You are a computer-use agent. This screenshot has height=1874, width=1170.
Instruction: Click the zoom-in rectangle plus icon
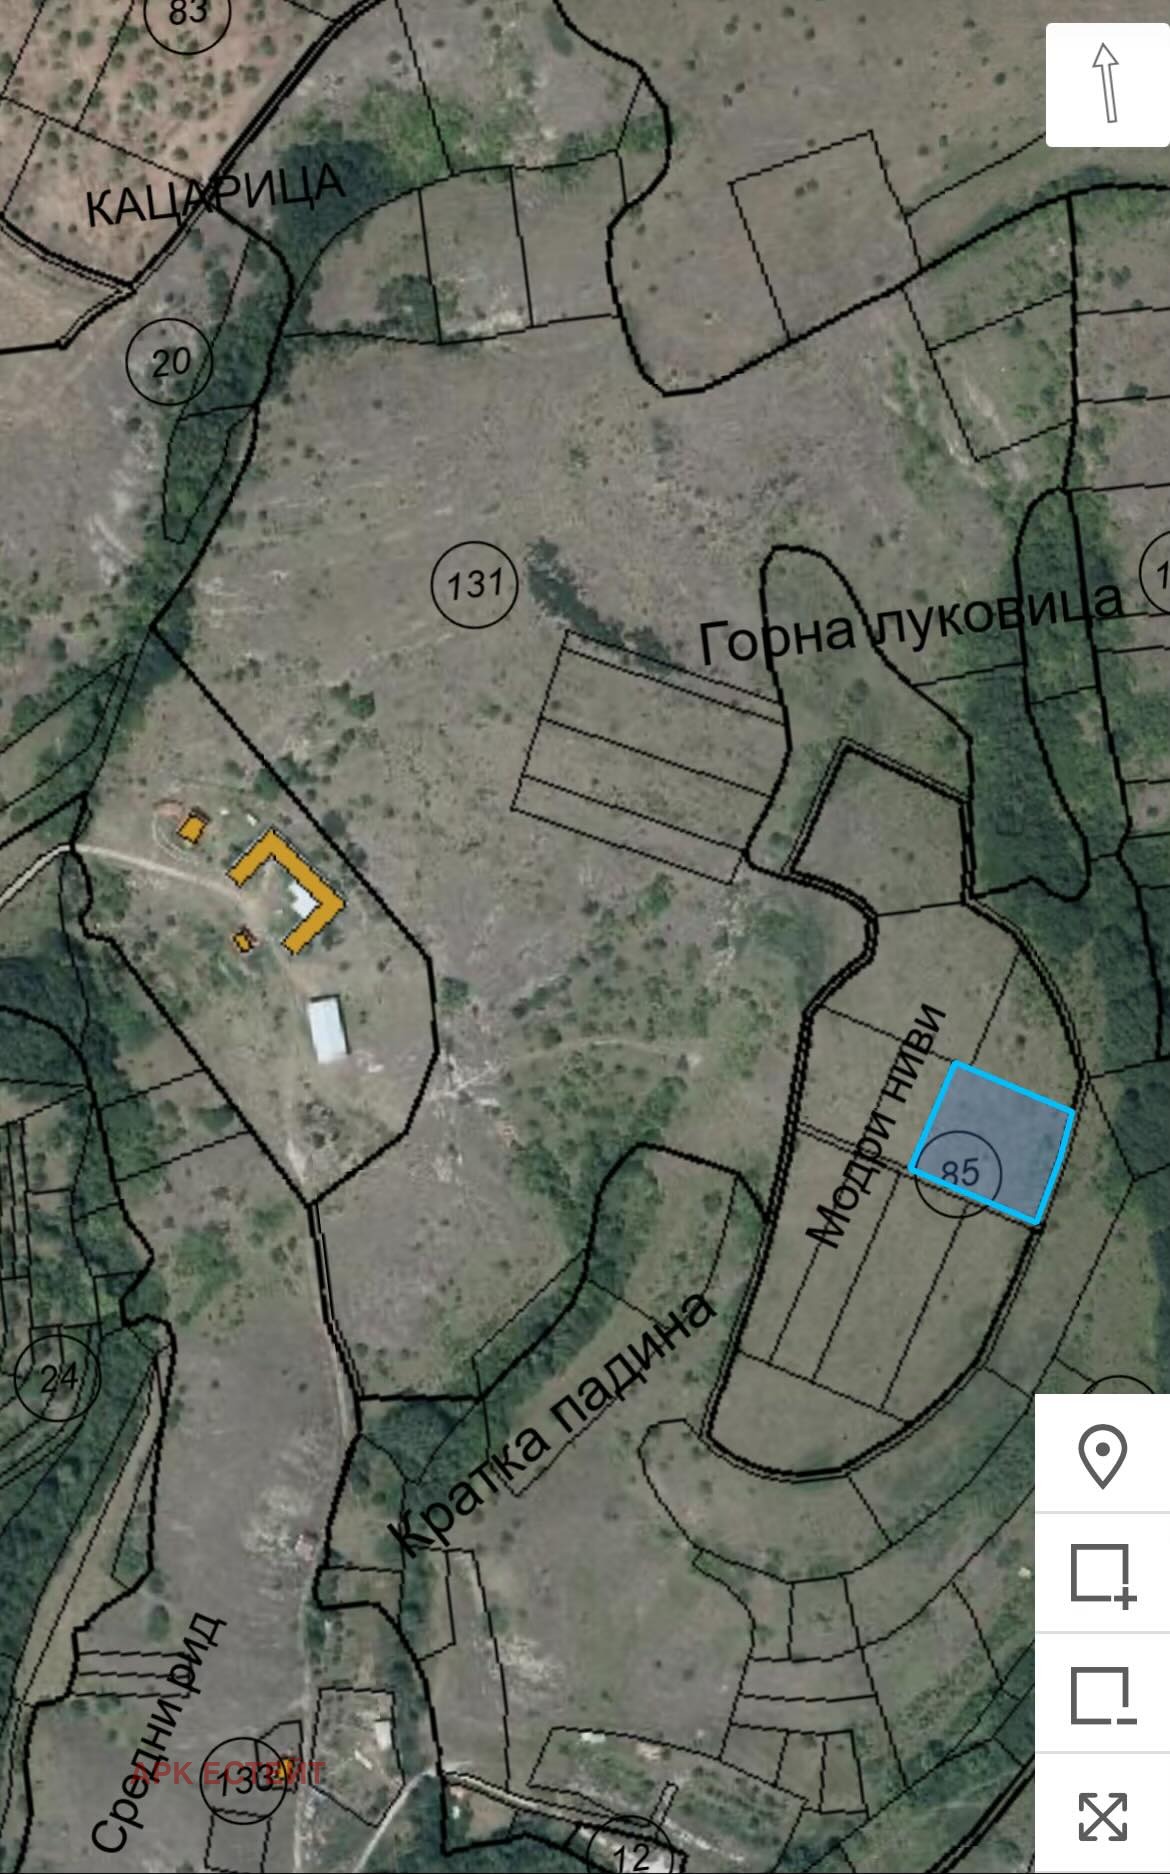click(x=1102, y=1575)
